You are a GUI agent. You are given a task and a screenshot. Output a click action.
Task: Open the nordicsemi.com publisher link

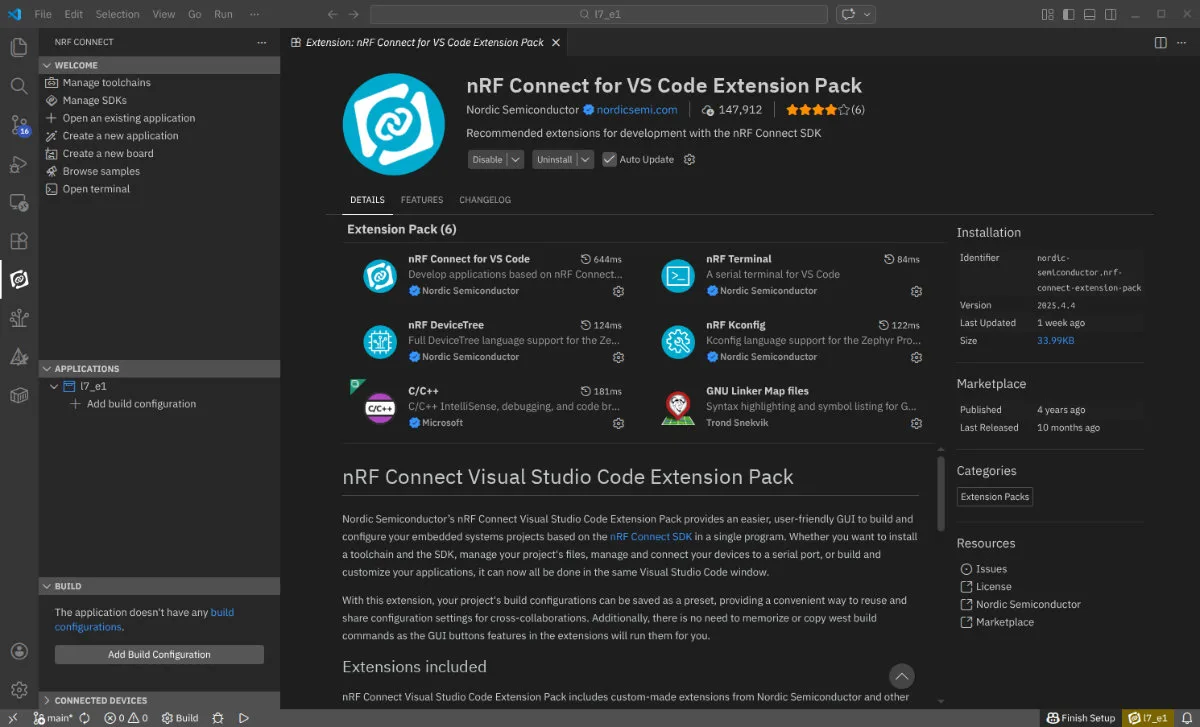(x=636, y=110)
